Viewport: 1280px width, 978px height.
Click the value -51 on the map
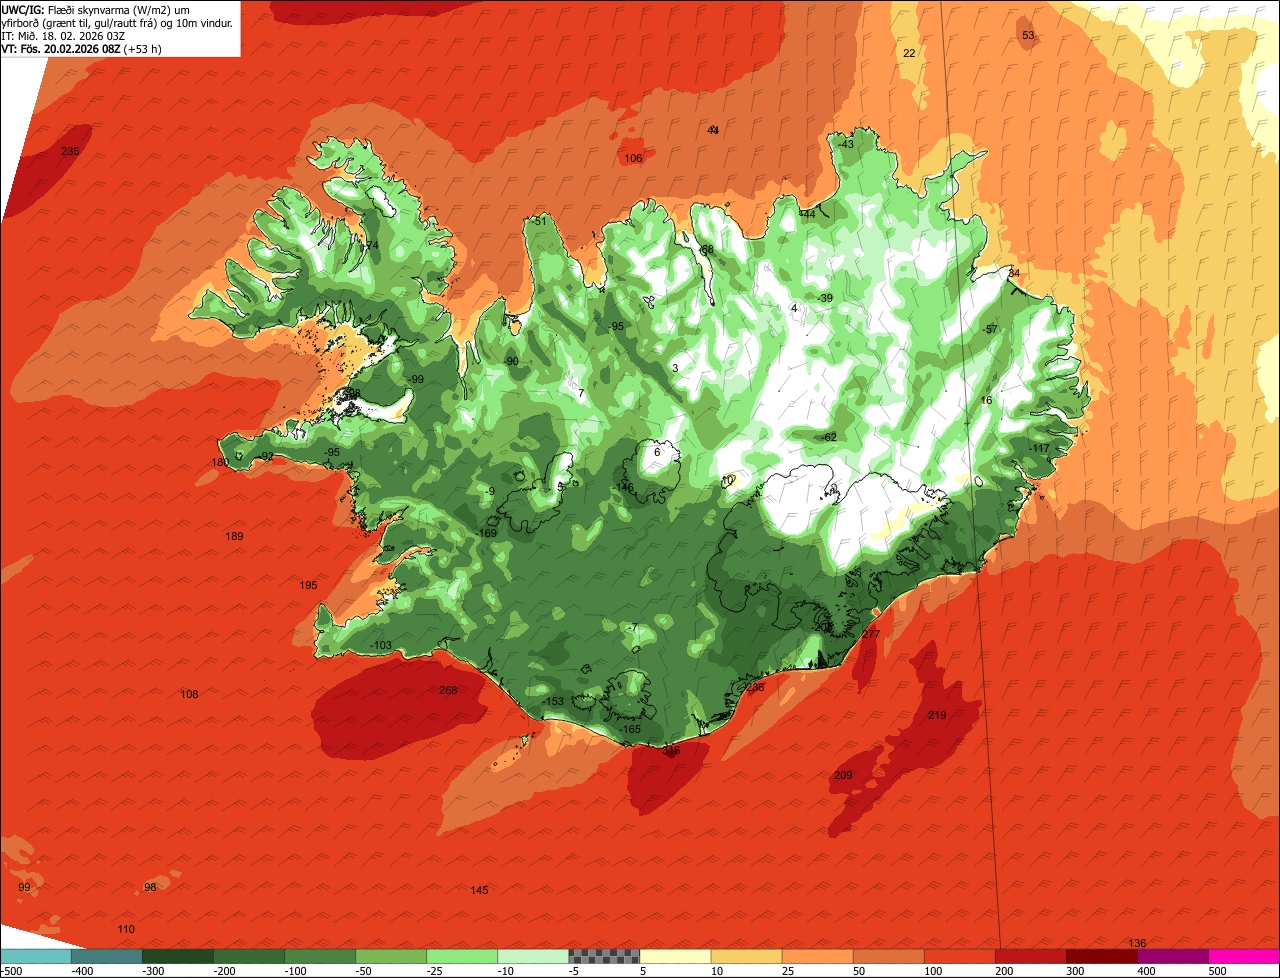pos(540,221)
